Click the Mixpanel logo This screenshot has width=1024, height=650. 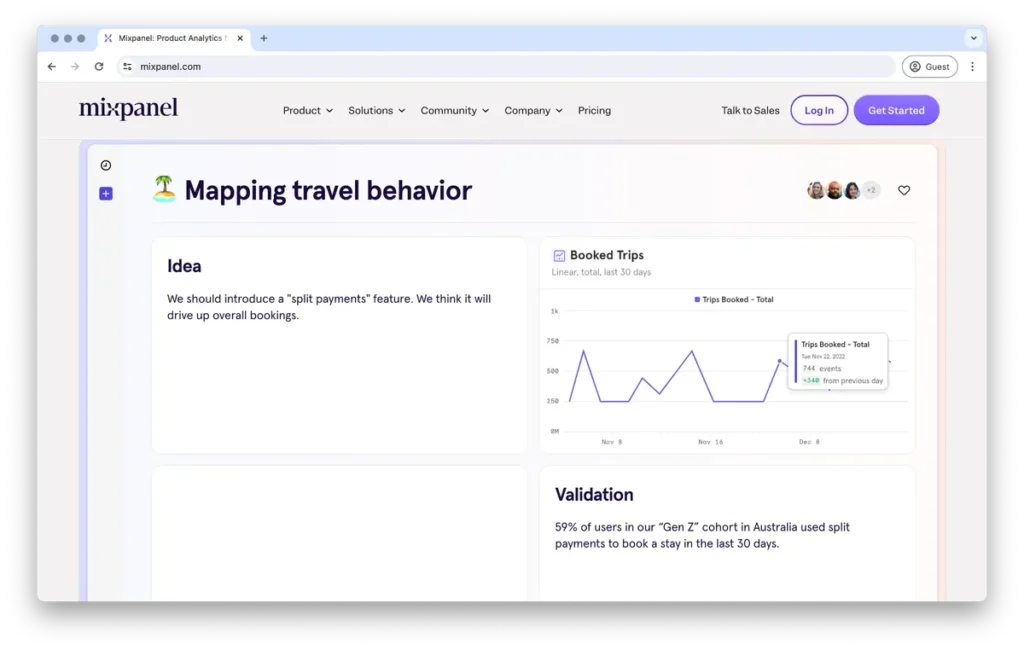coord(128,108)
